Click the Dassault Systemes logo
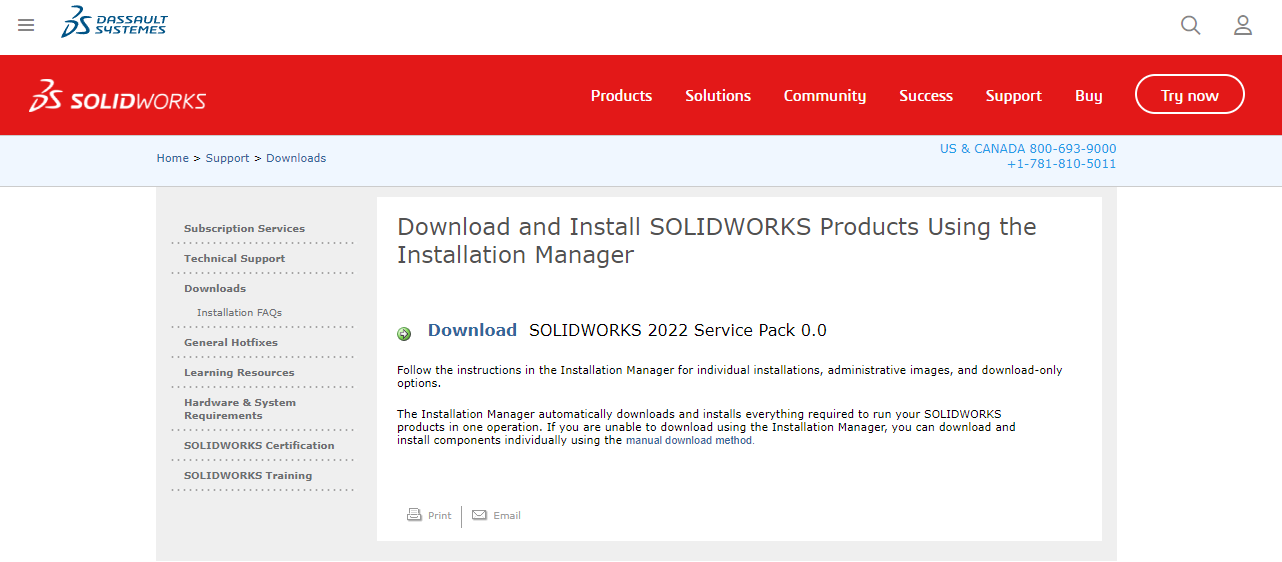The image size is (1282, 562). (114, 21)
